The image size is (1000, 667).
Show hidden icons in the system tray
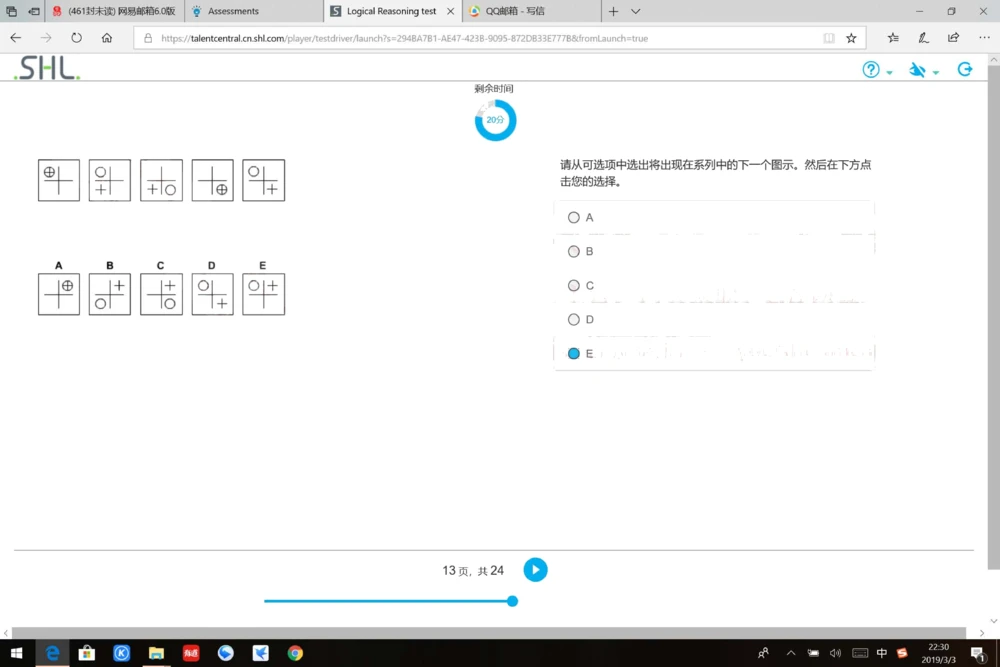click(x=791, y=653)
